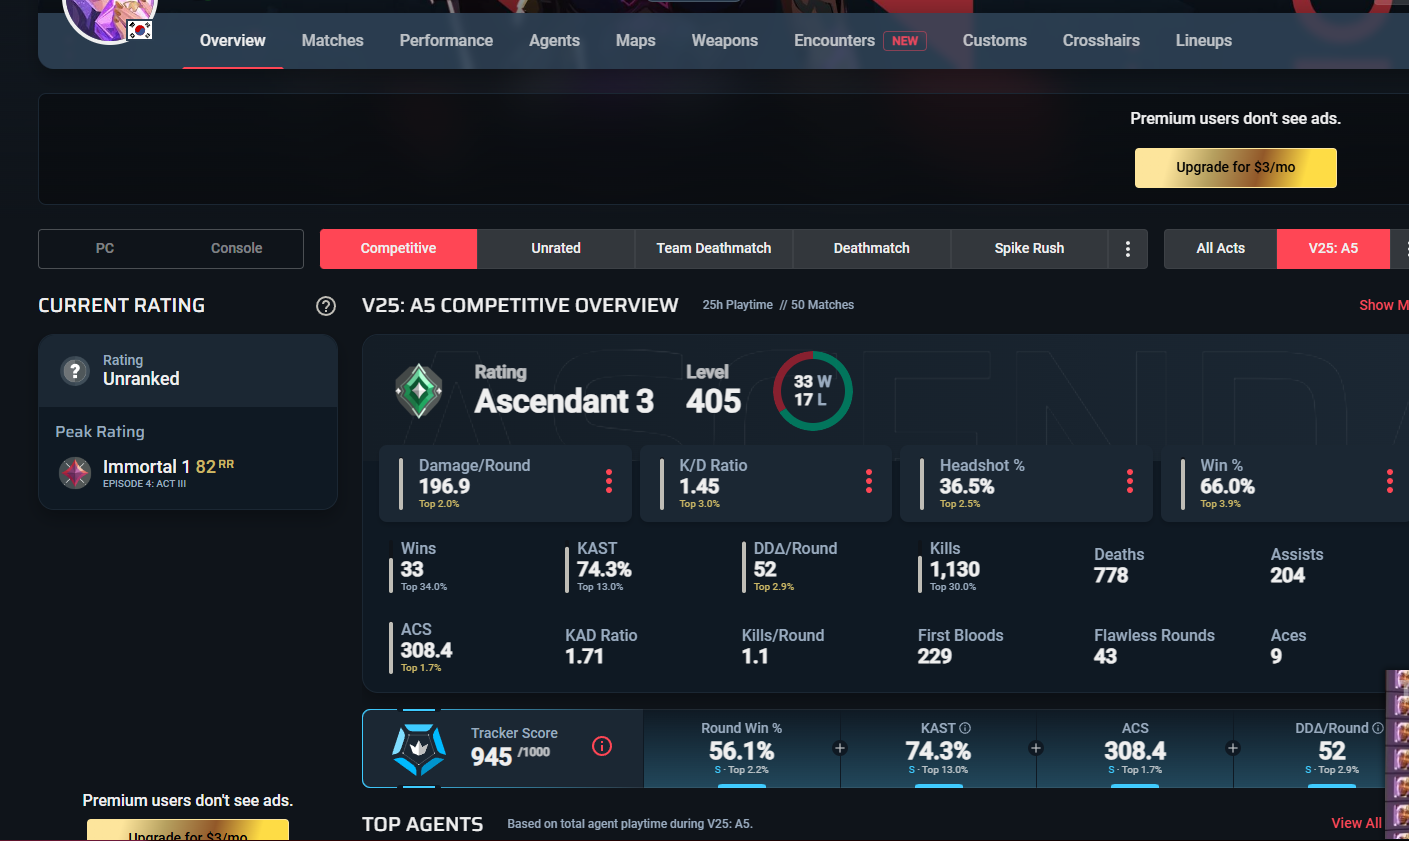Click the plus icon after ACS score
The width and height of the screenshot is (1409, 841).
[x=1233, y=748]
